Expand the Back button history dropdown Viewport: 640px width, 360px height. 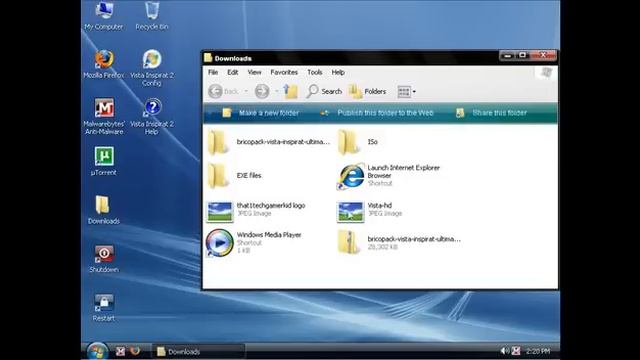pyautogui.click(x=246, y=91)
